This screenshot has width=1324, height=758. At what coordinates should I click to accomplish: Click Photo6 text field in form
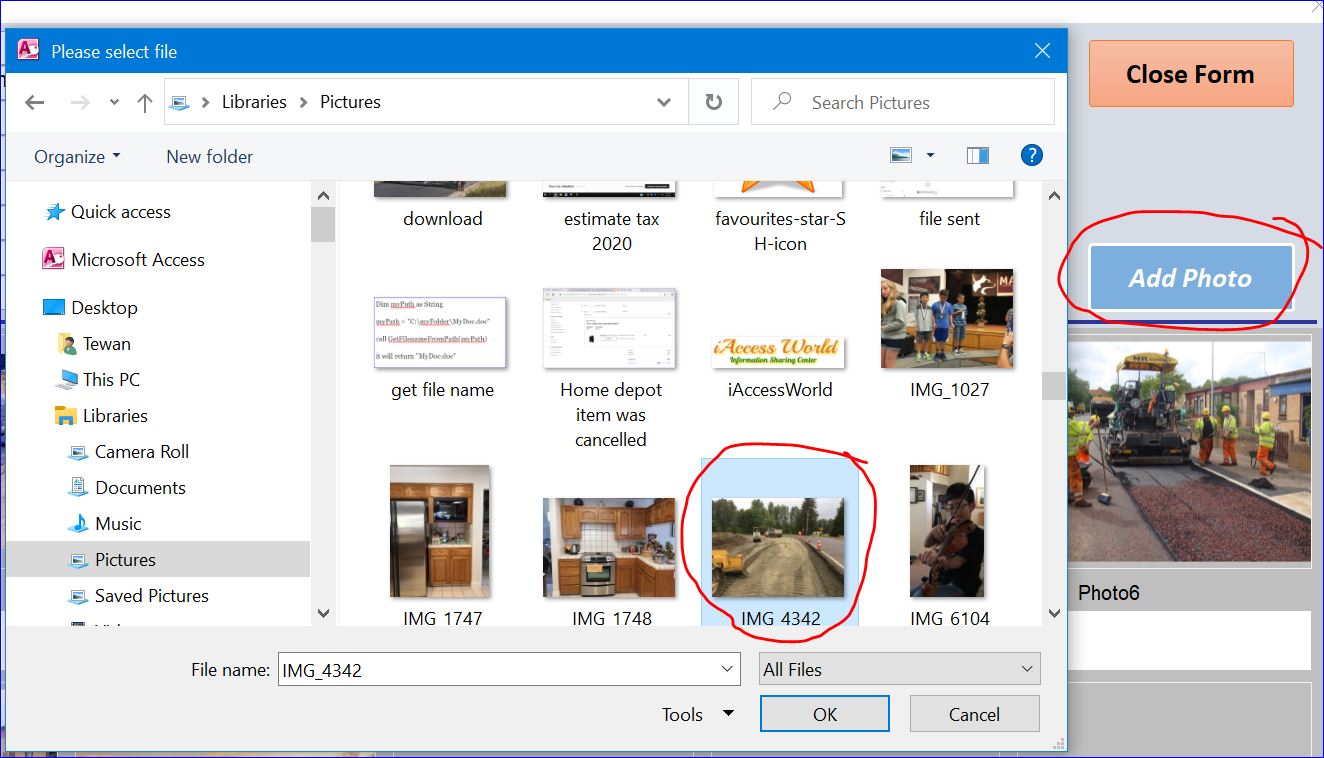click(1190, 640)
